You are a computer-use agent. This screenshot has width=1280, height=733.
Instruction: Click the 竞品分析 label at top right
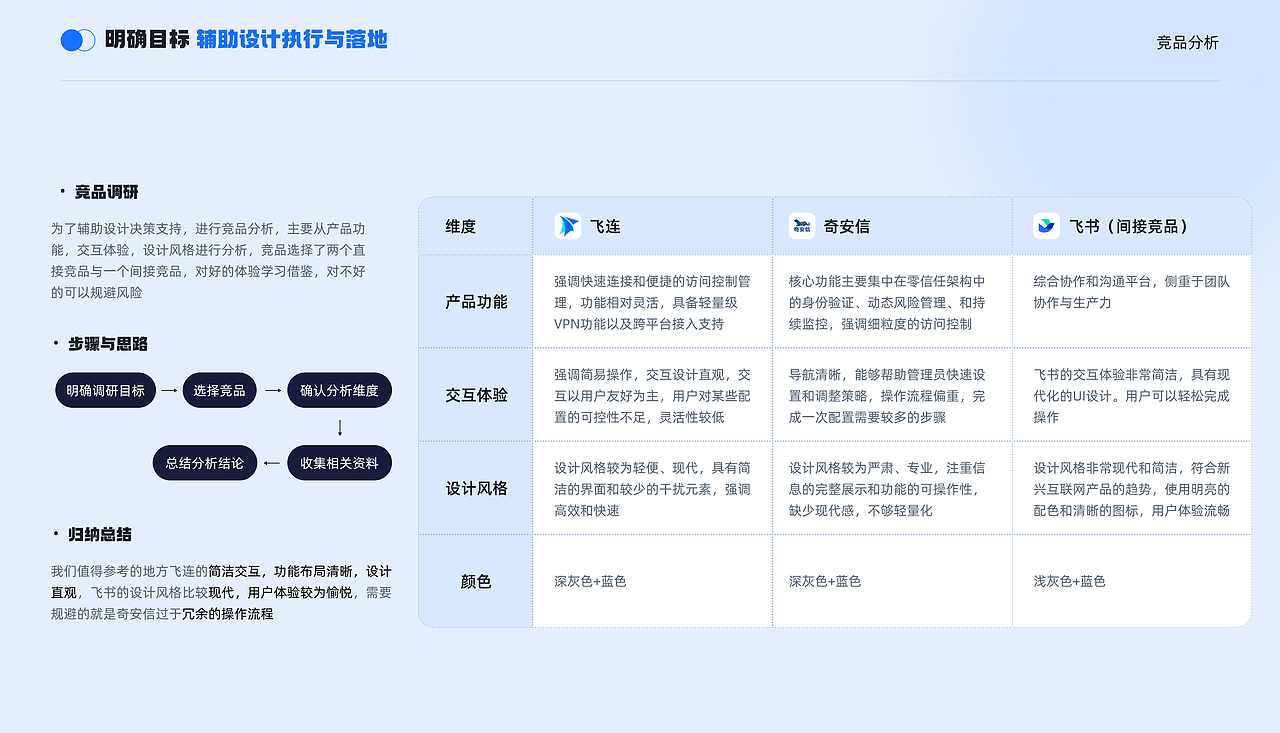[1188, 43]
